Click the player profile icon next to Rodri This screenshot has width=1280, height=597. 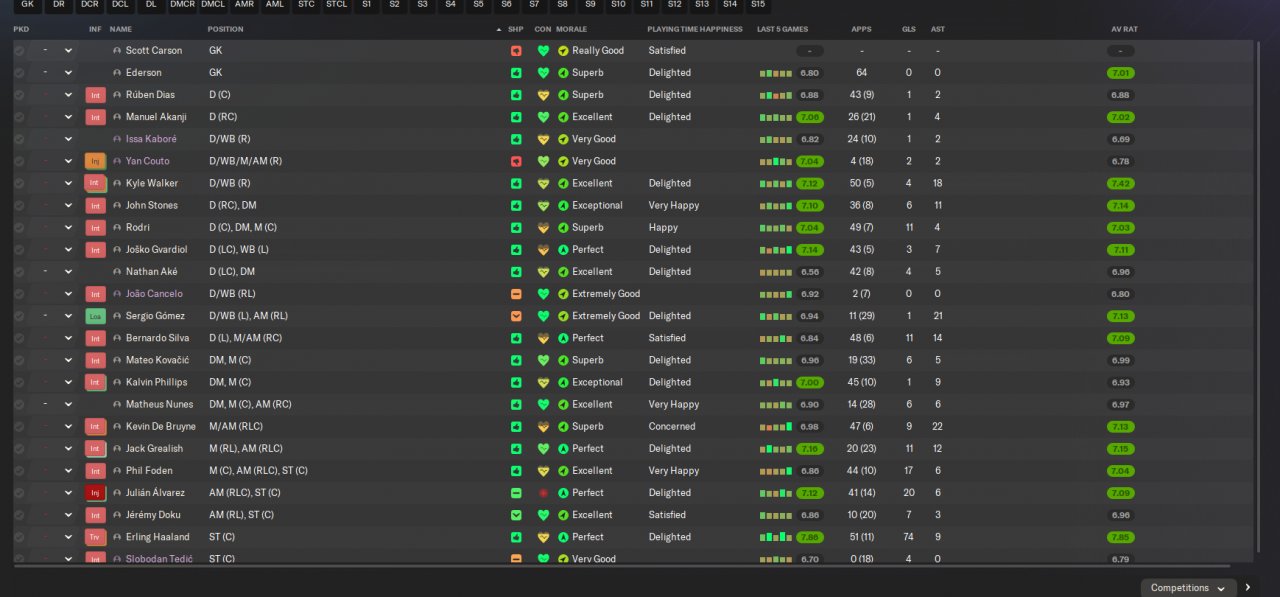pos(117,227)
